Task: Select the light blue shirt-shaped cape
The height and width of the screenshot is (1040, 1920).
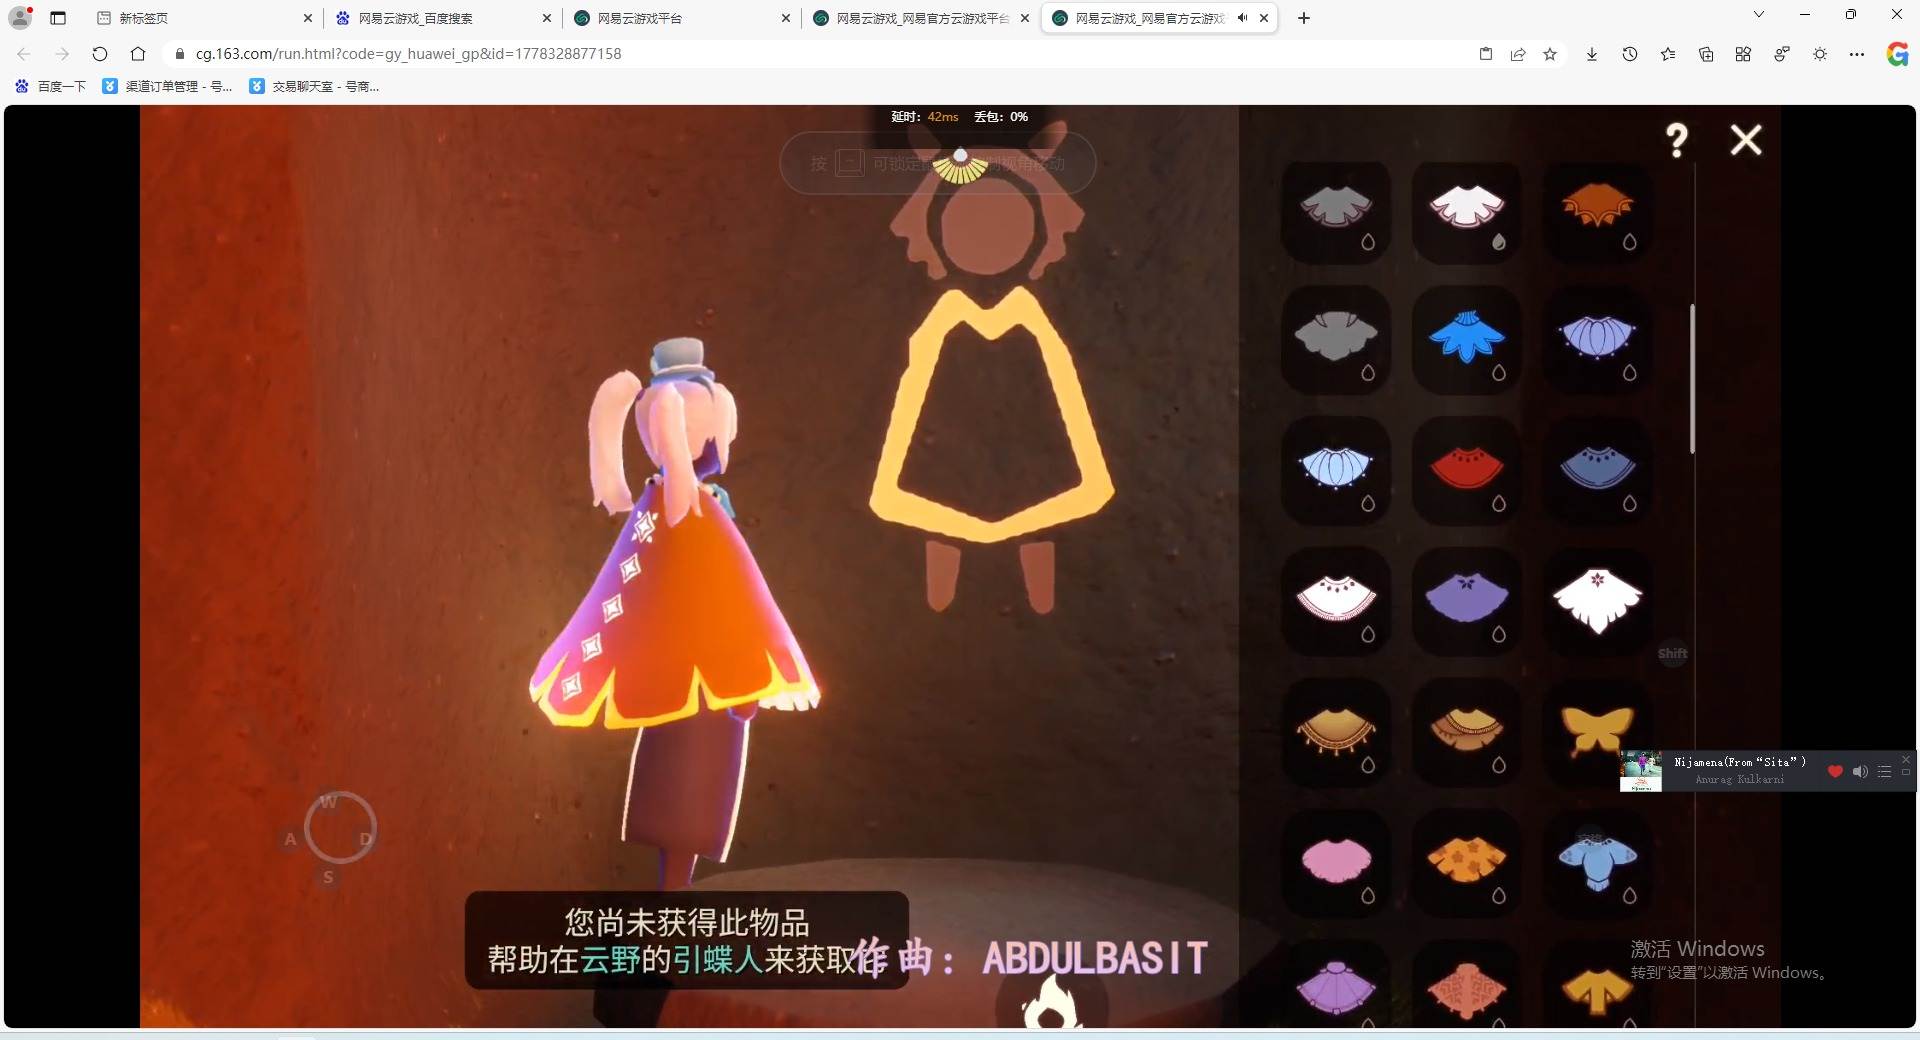Action: (1597, 864)
